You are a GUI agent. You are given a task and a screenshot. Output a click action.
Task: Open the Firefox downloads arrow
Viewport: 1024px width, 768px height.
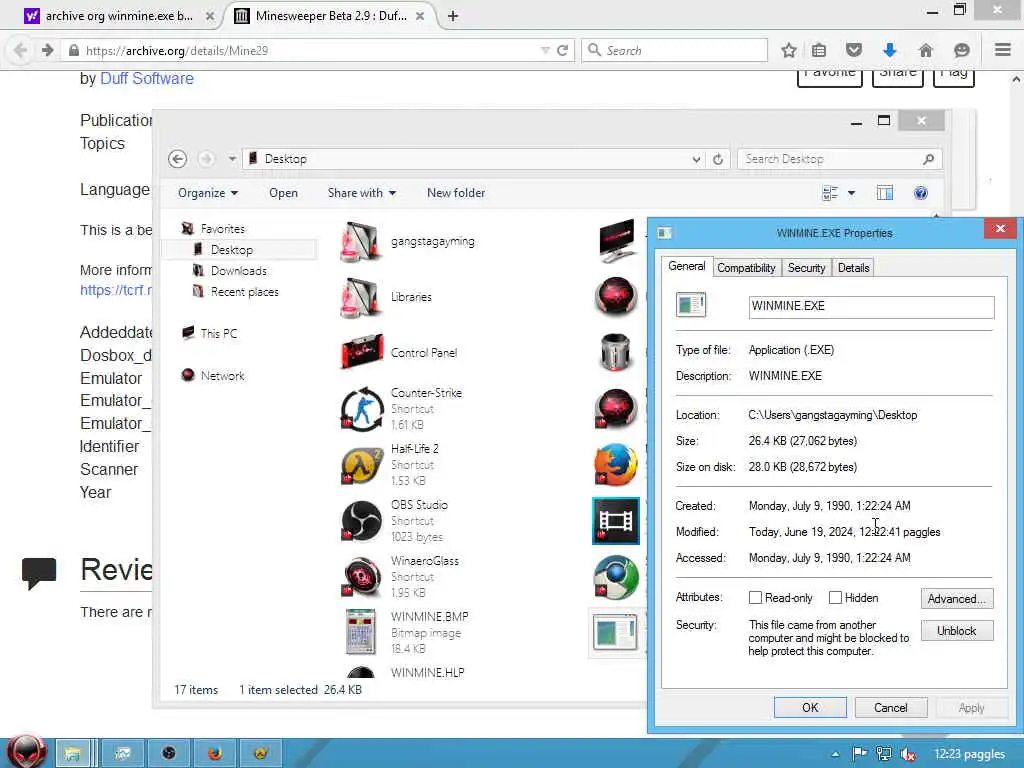[x=889, y=50]
